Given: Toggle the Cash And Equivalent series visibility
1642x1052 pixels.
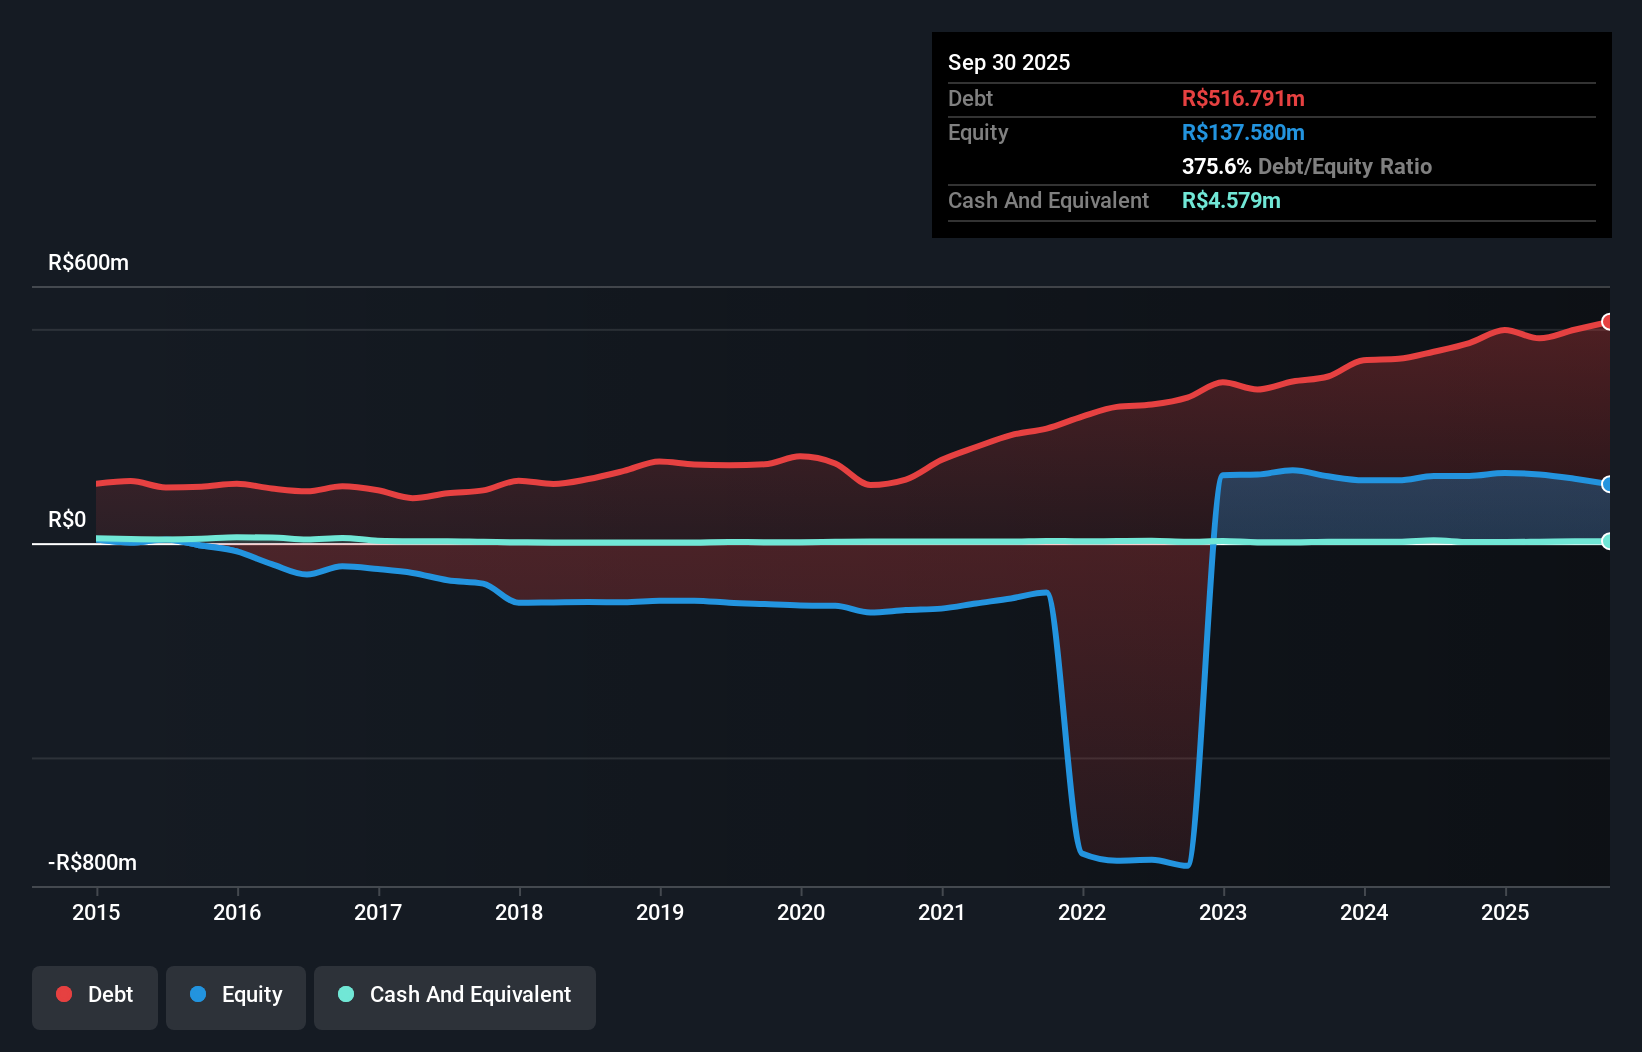Looking at the screenshot, I should pyautogui.click(x=455, y=996).
